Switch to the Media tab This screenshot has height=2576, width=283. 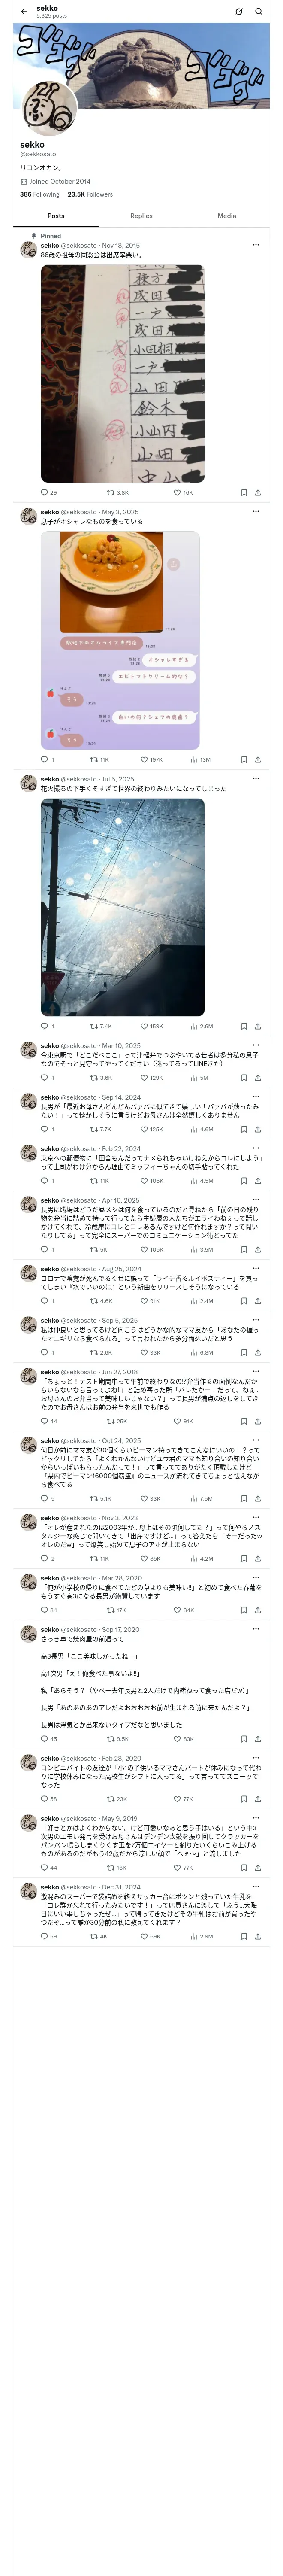(x=227, y=216)
